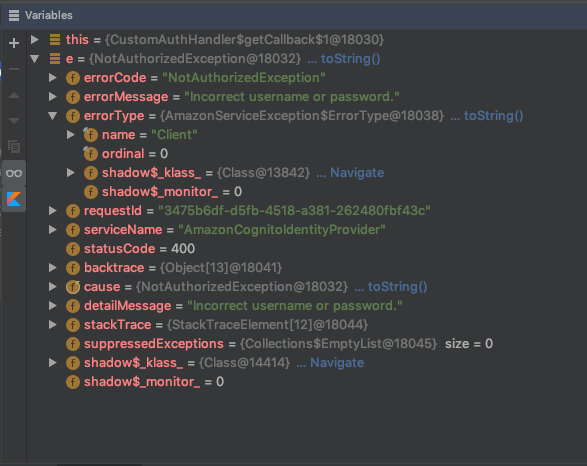
Task: Collapse the errorType field
Action: click(53, 116)
